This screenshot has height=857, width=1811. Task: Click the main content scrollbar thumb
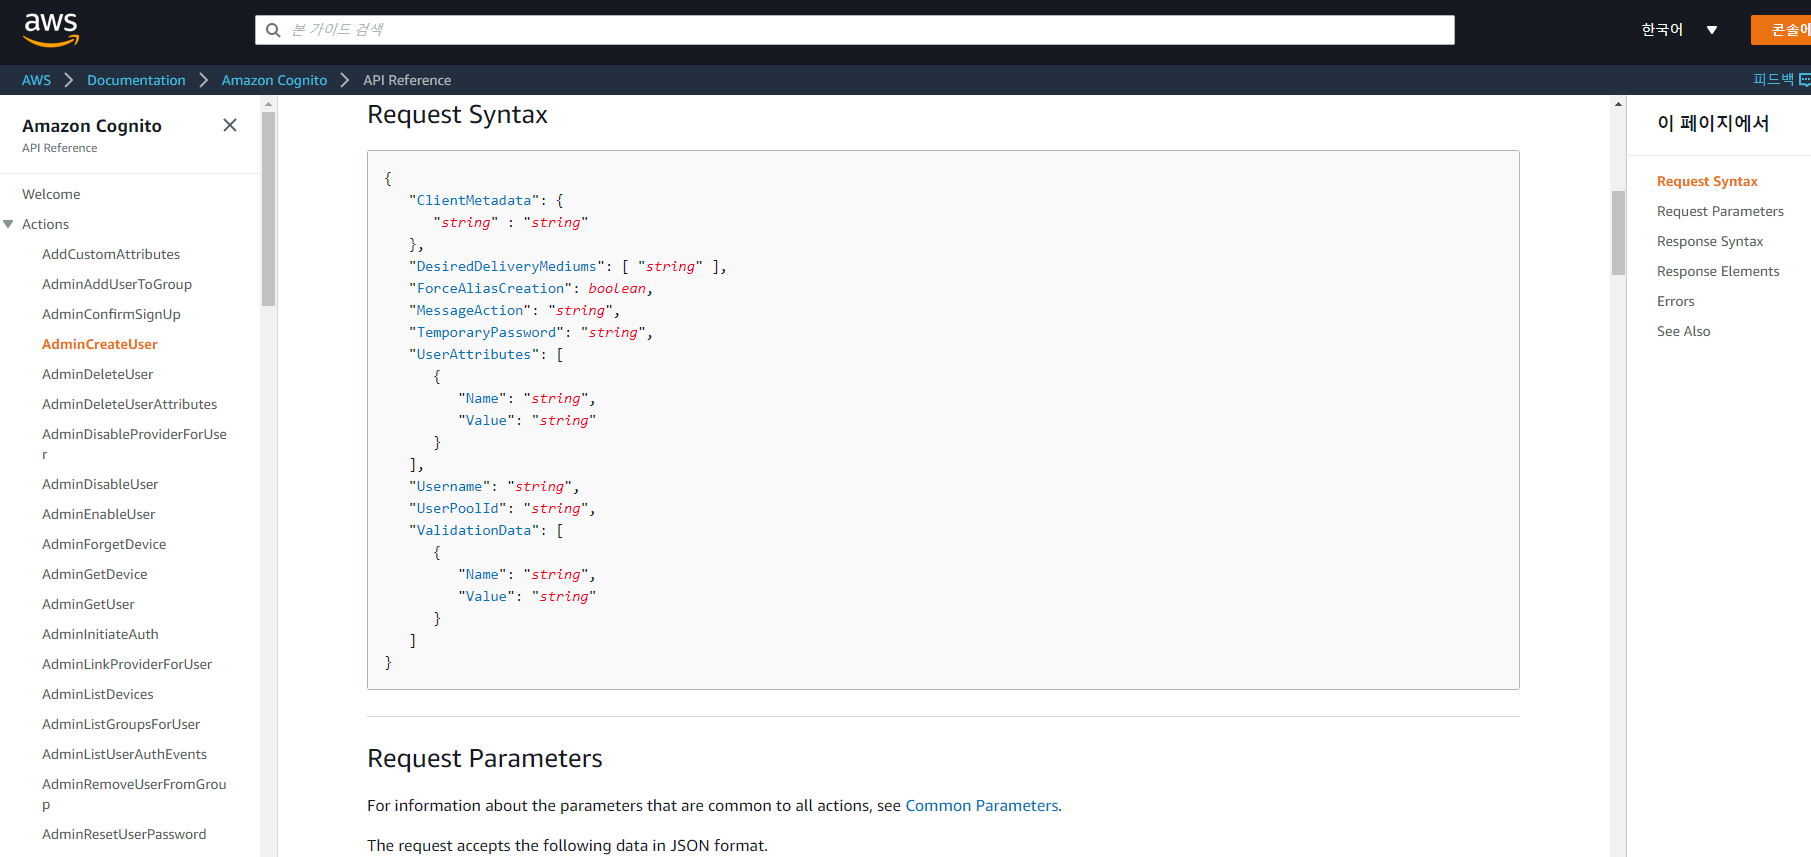click(1618, 233)
